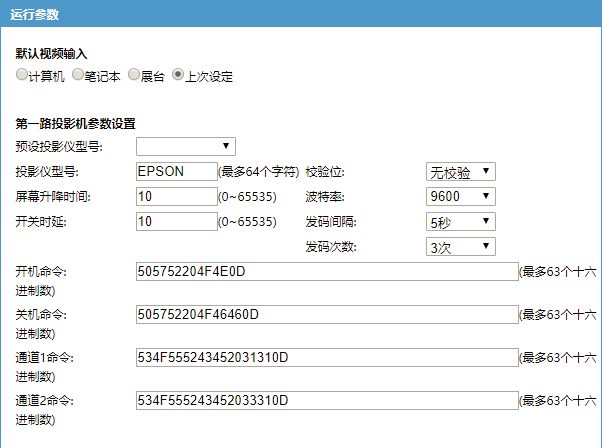Select the 计算机 video input radio button

[22, 75]
